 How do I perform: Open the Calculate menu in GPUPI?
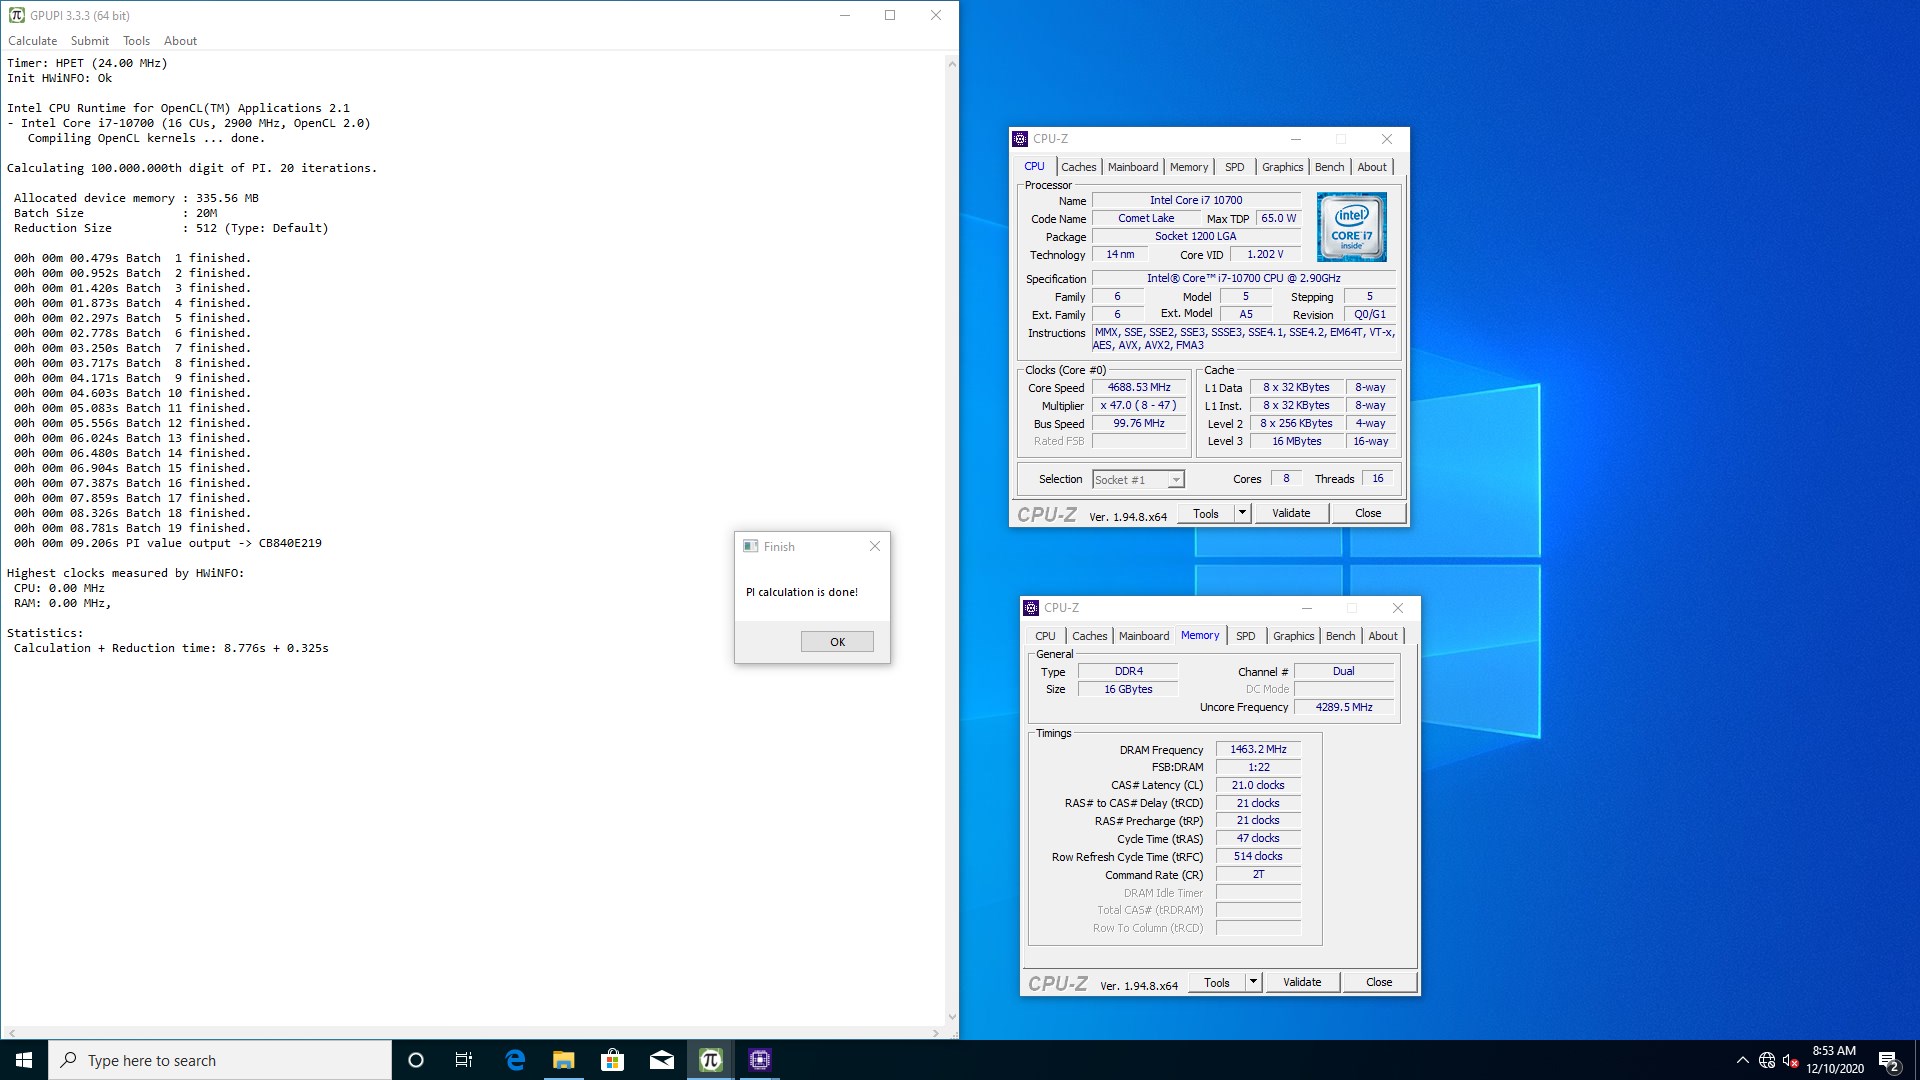click(32, 41)
